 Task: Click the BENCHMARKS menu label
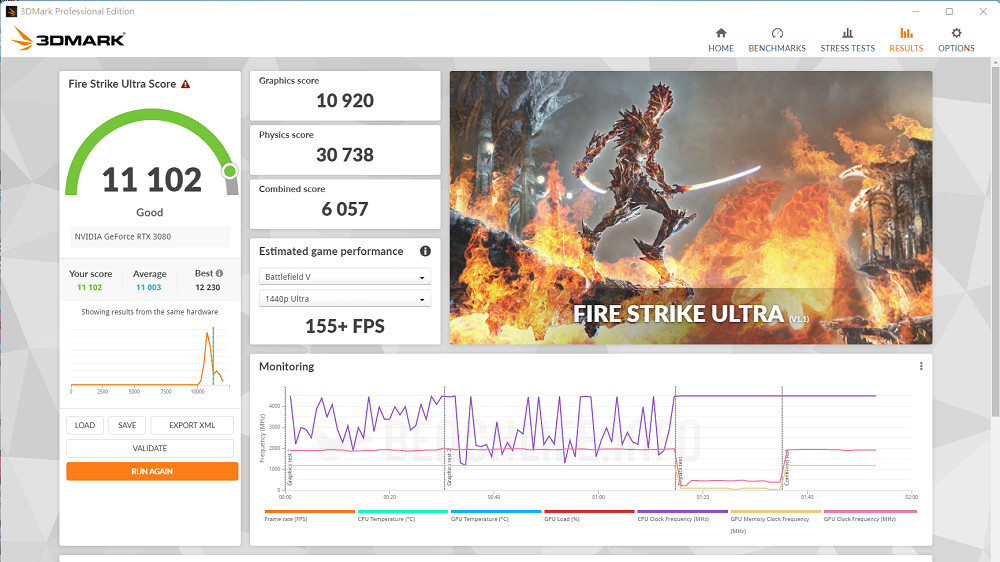(x=777, y=48)
